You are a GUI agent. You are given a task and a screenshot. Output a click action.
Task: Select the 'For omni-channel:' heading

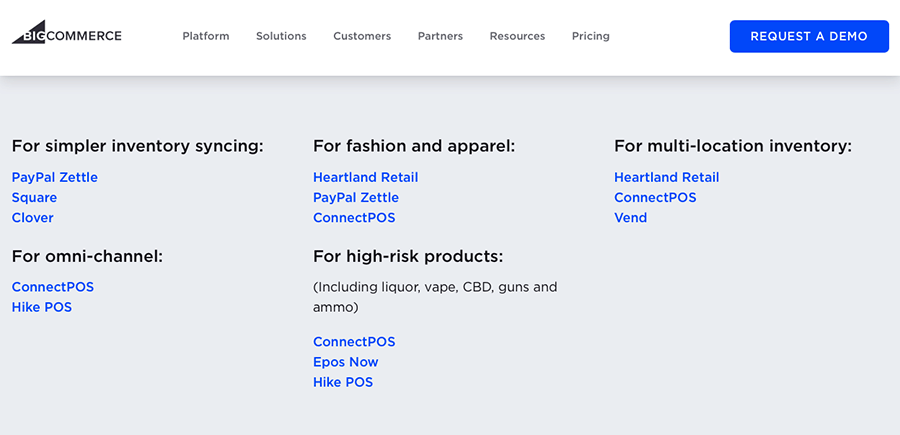87,256
